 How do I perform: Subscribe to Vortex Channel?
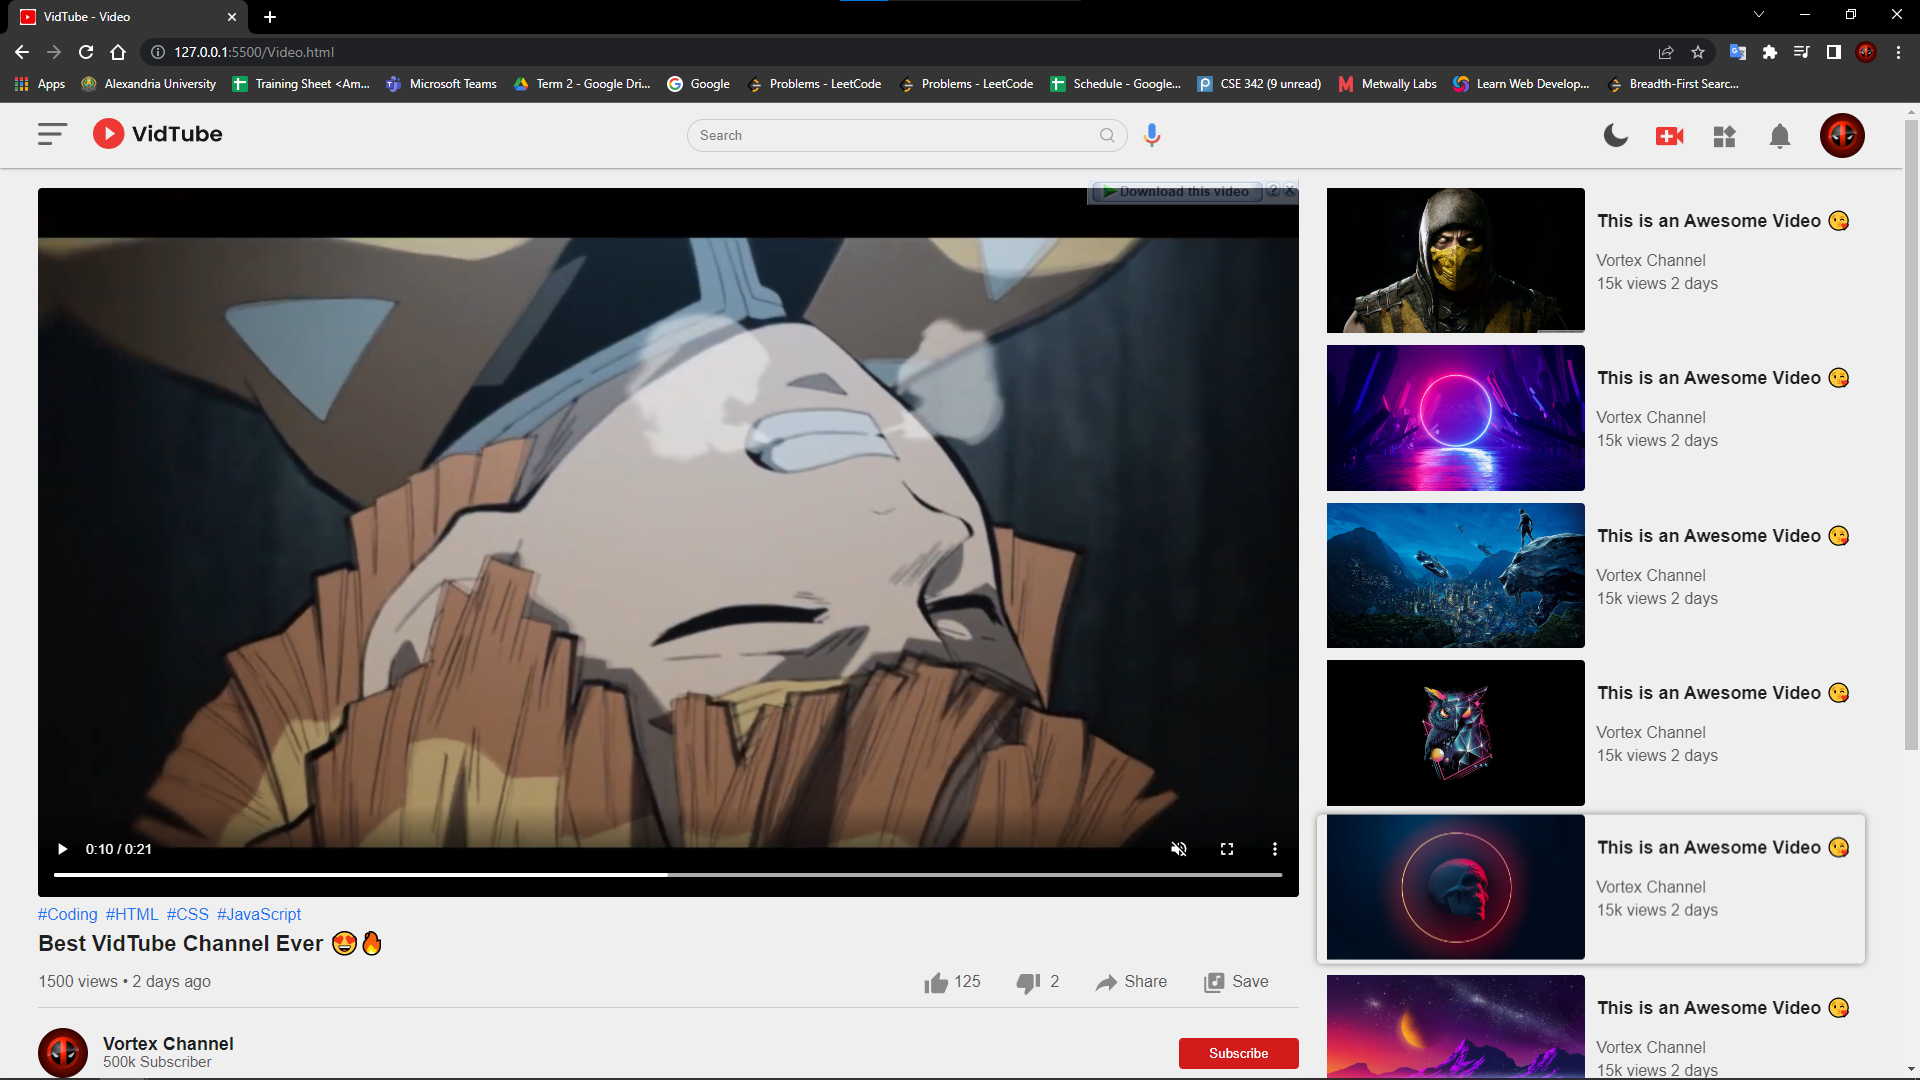pos(1238,1053)
